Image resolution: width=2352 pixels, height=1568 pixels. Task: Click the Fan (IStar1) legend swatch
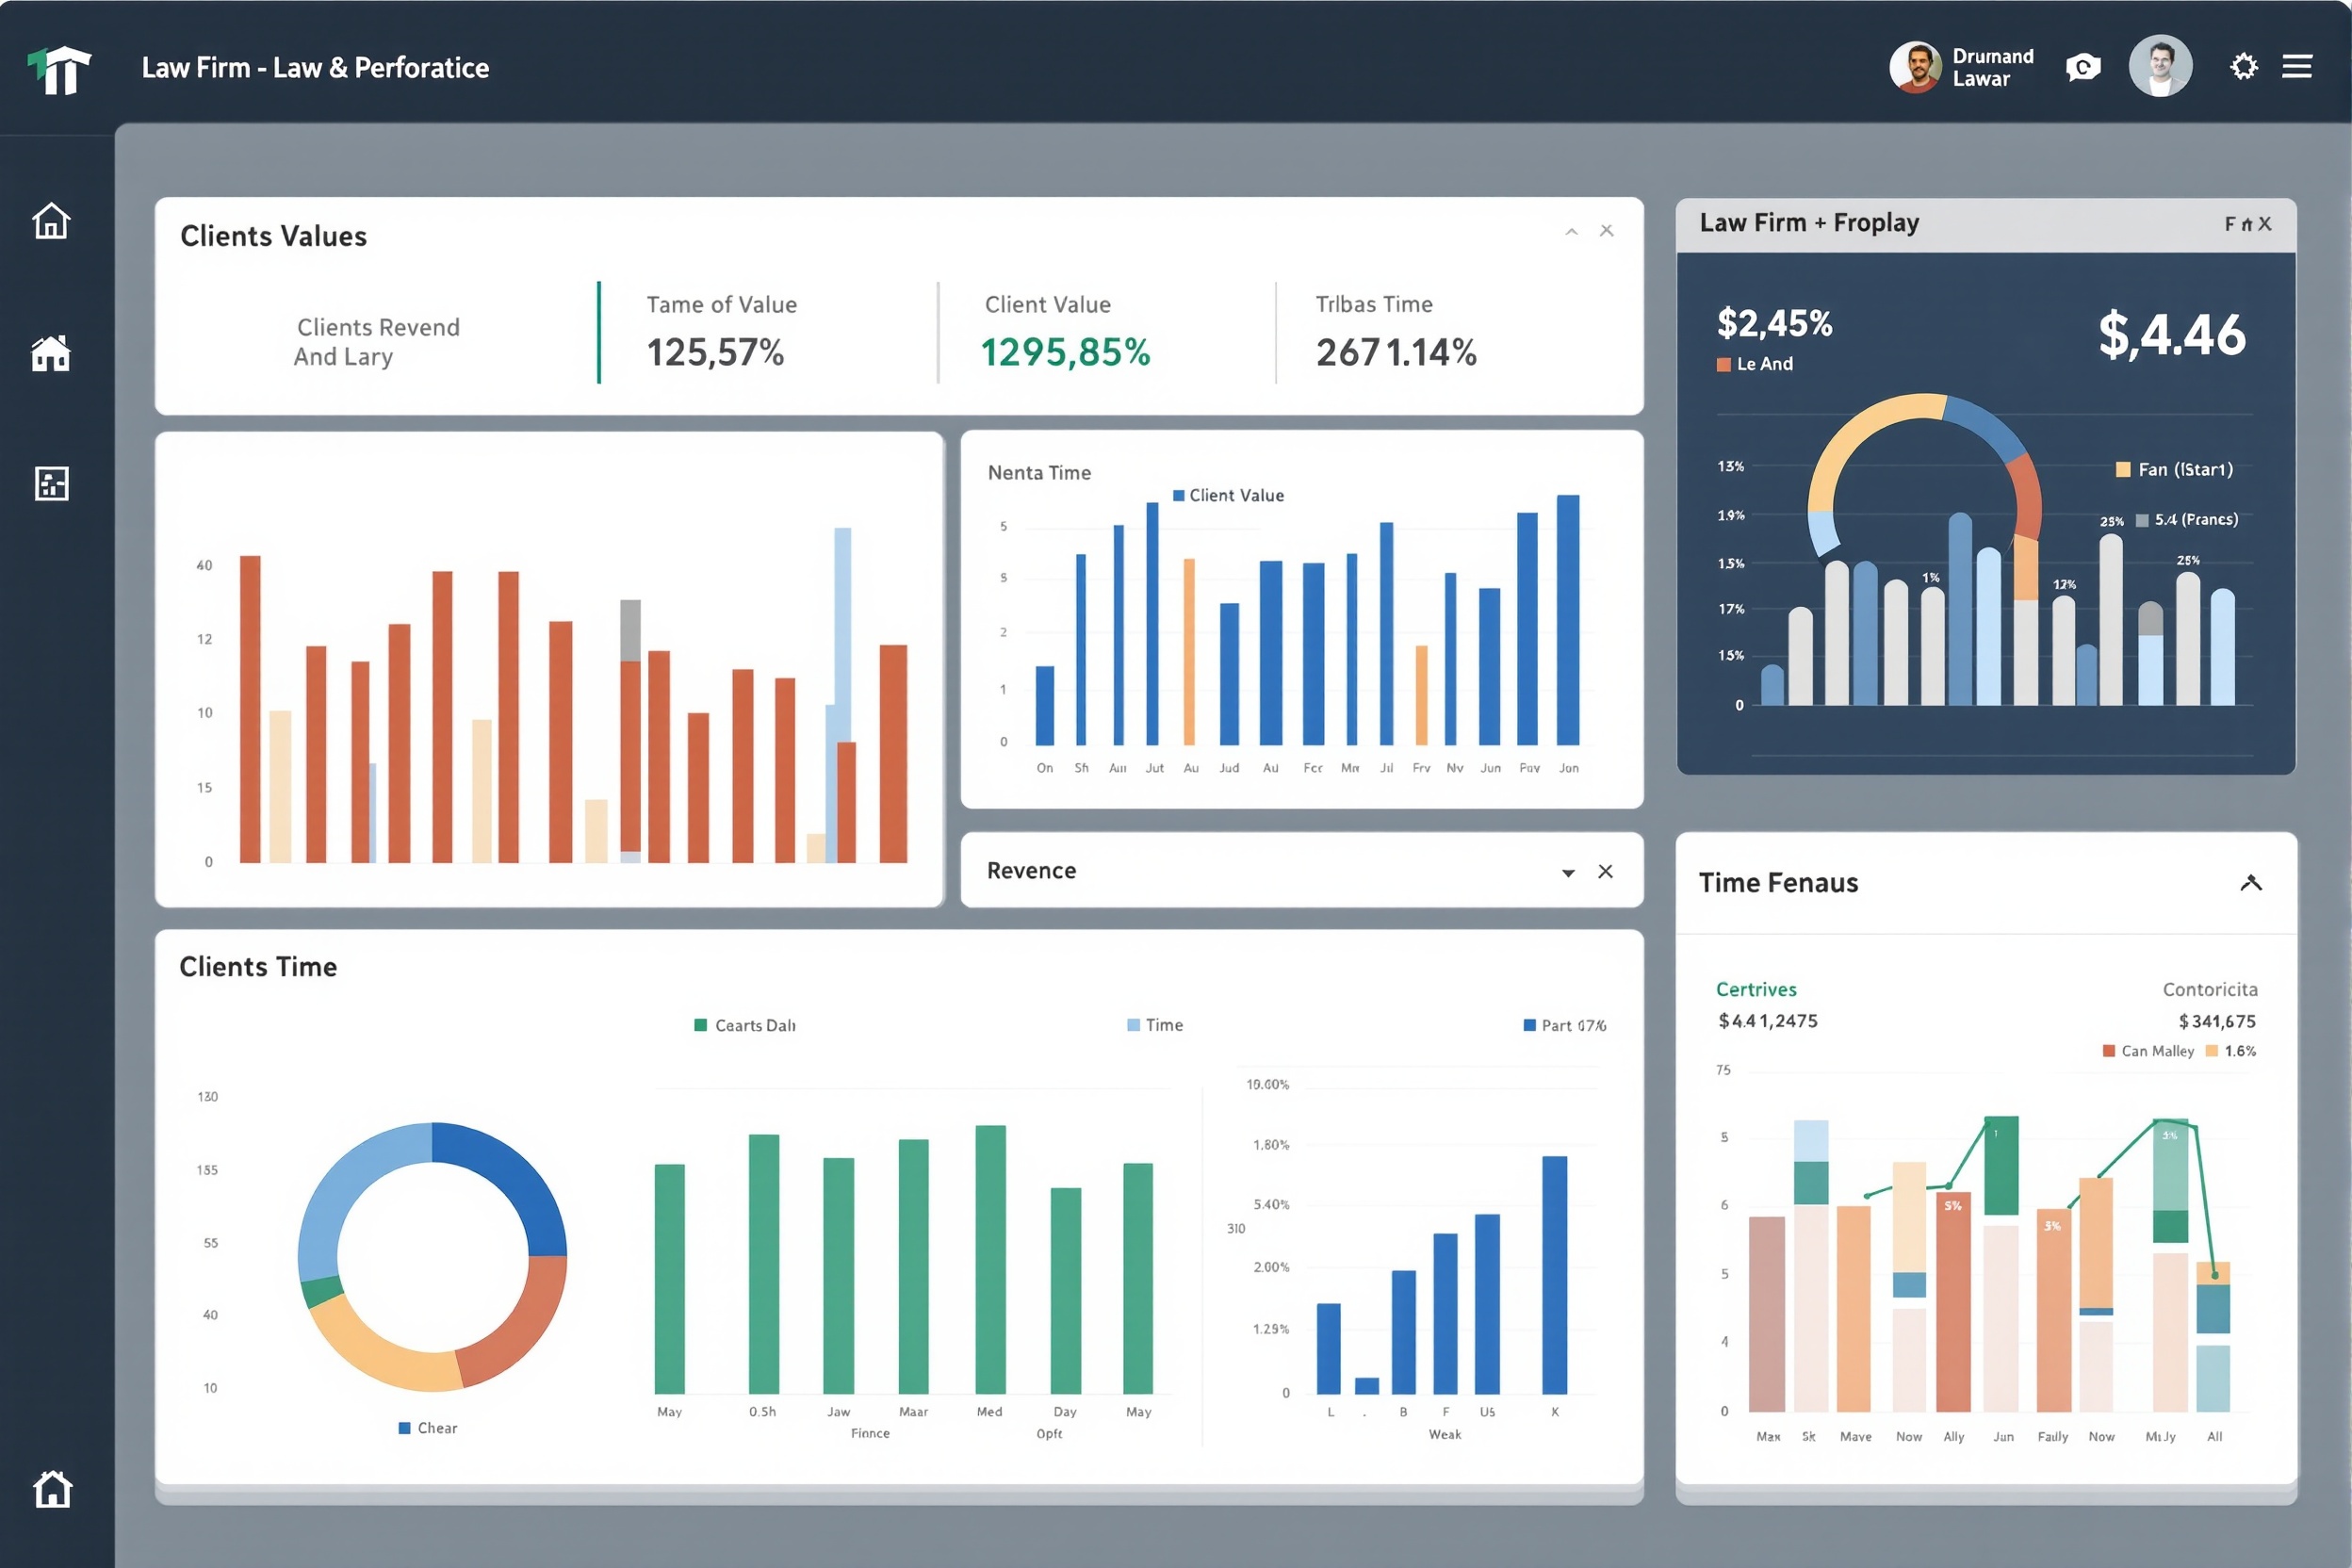click(2123, 470)
